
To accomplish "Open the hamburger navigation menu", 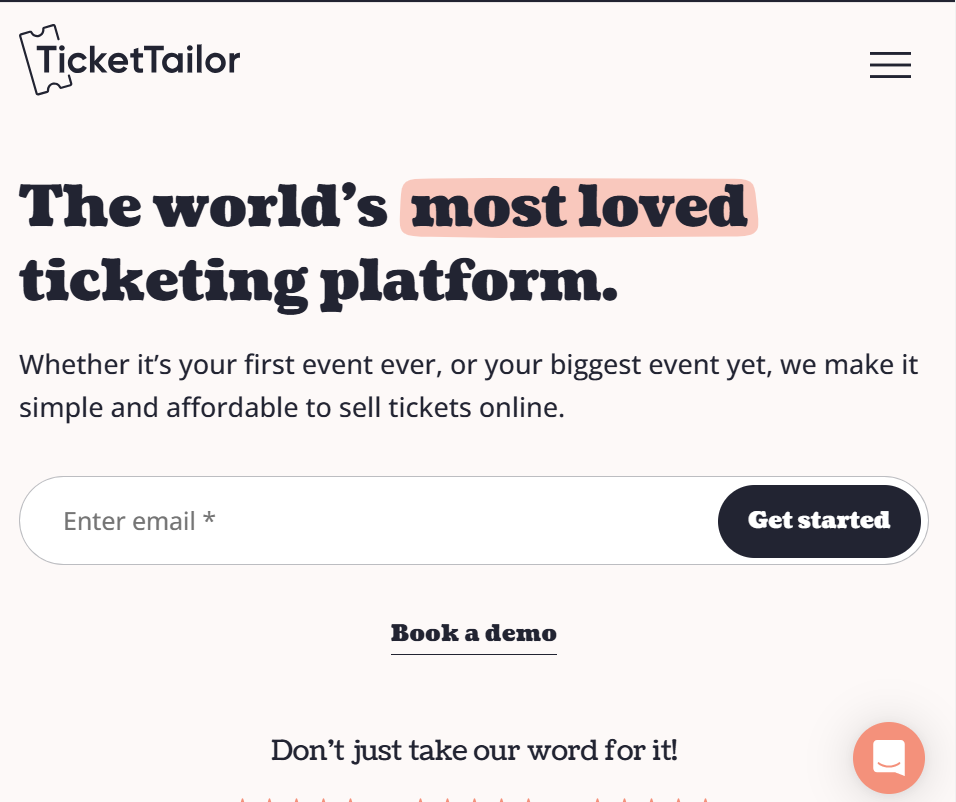I will (x=890, y=65).
